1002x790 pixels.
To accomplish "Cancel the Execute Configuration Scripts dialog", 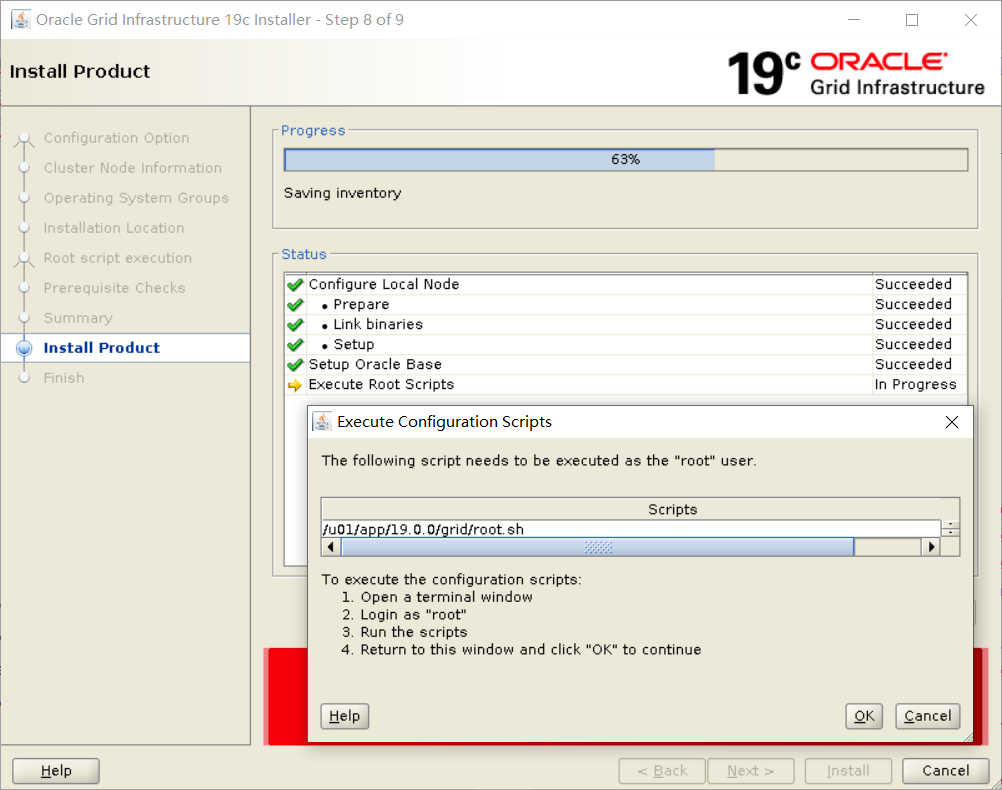I will point(927,716).
